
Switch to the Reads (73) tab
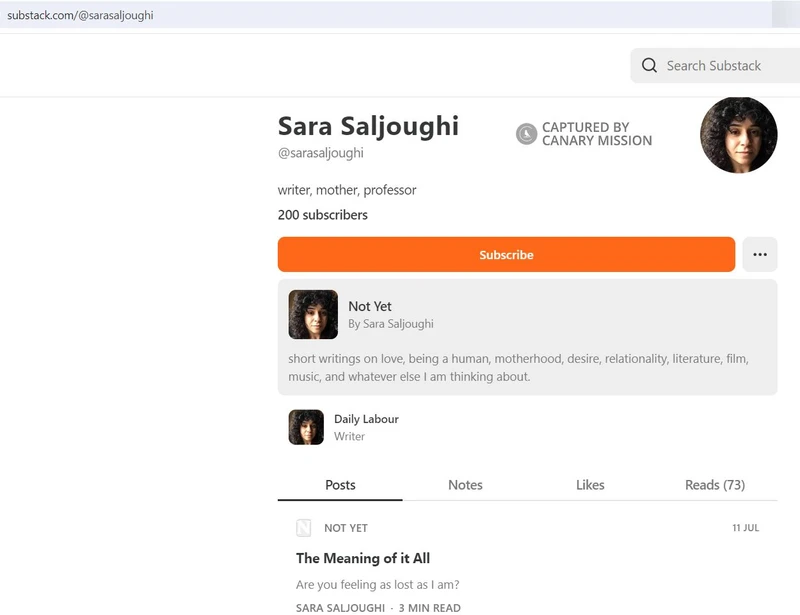coord(715,485)
